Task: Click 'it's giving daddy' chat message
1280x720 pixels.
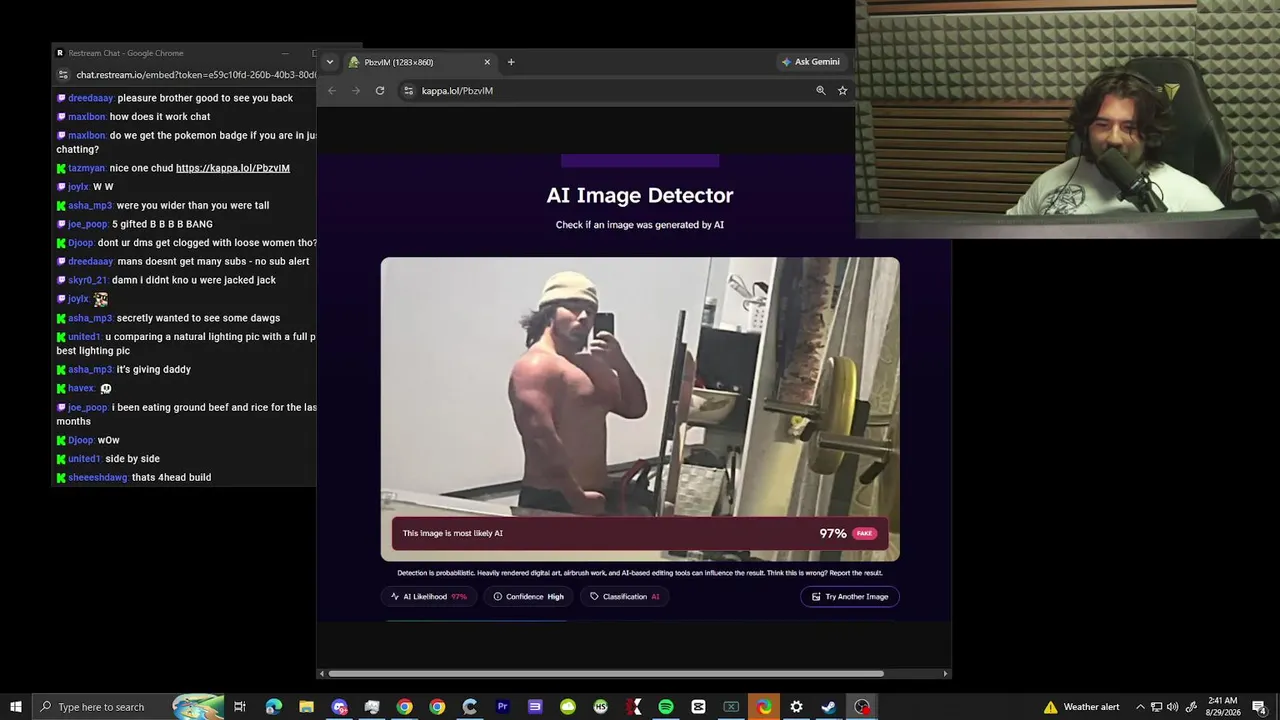Action: [x=154, y=370]
